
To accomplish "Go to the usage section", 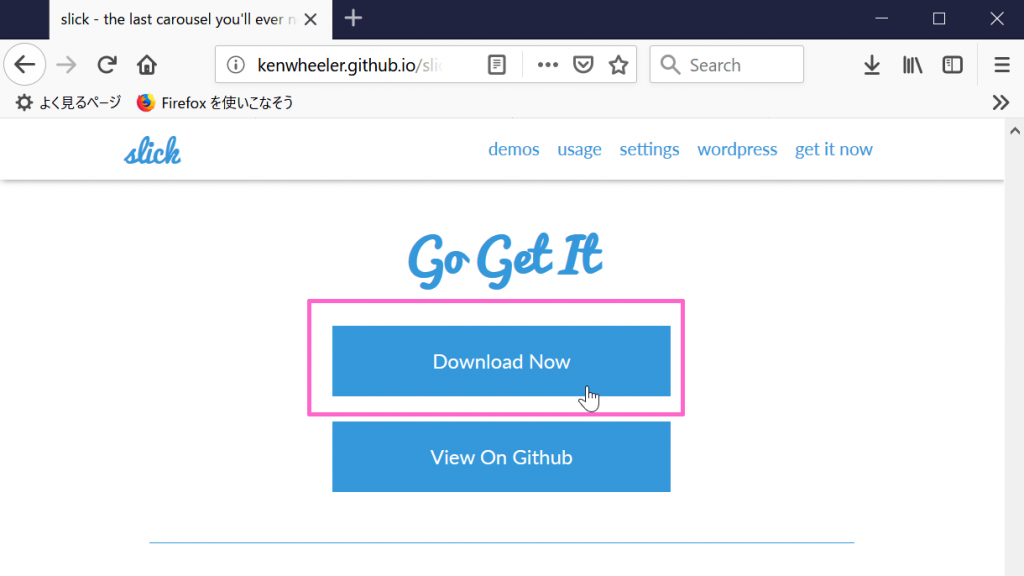I will click(x=579, y=150).
